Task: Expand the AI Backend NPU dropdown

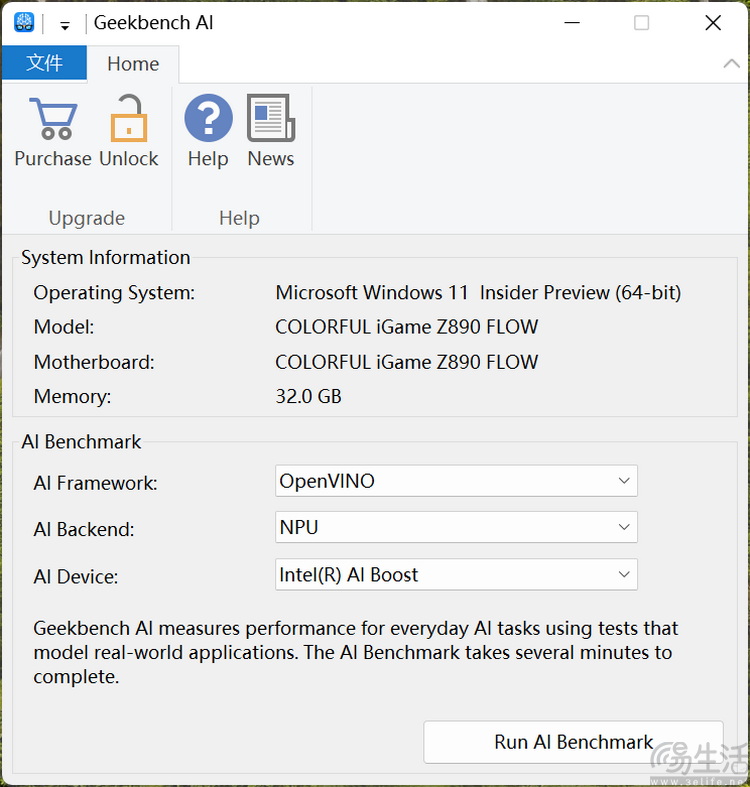Action: pos(456,527)
